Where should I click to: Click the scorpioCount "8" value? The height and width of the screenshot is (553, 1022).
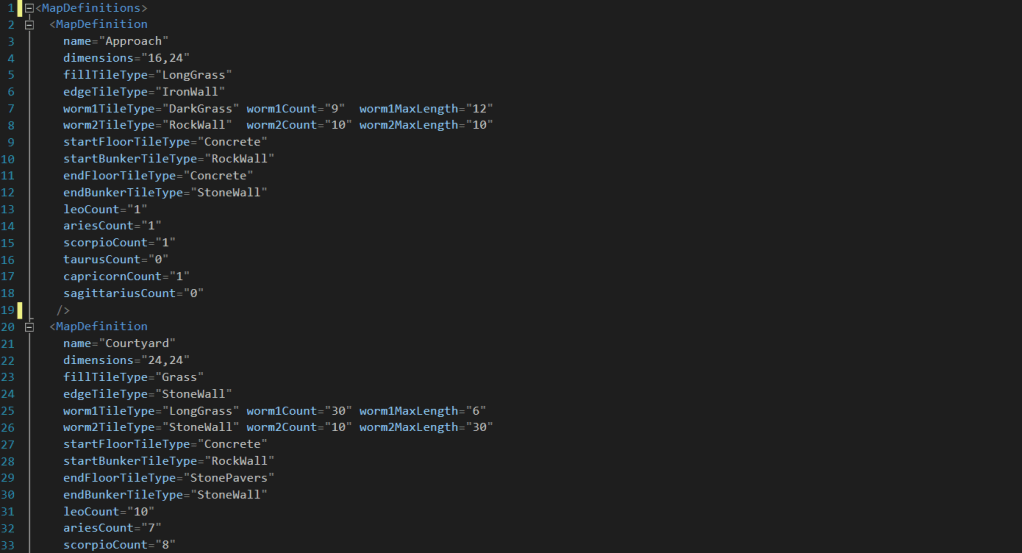point(155,545)
